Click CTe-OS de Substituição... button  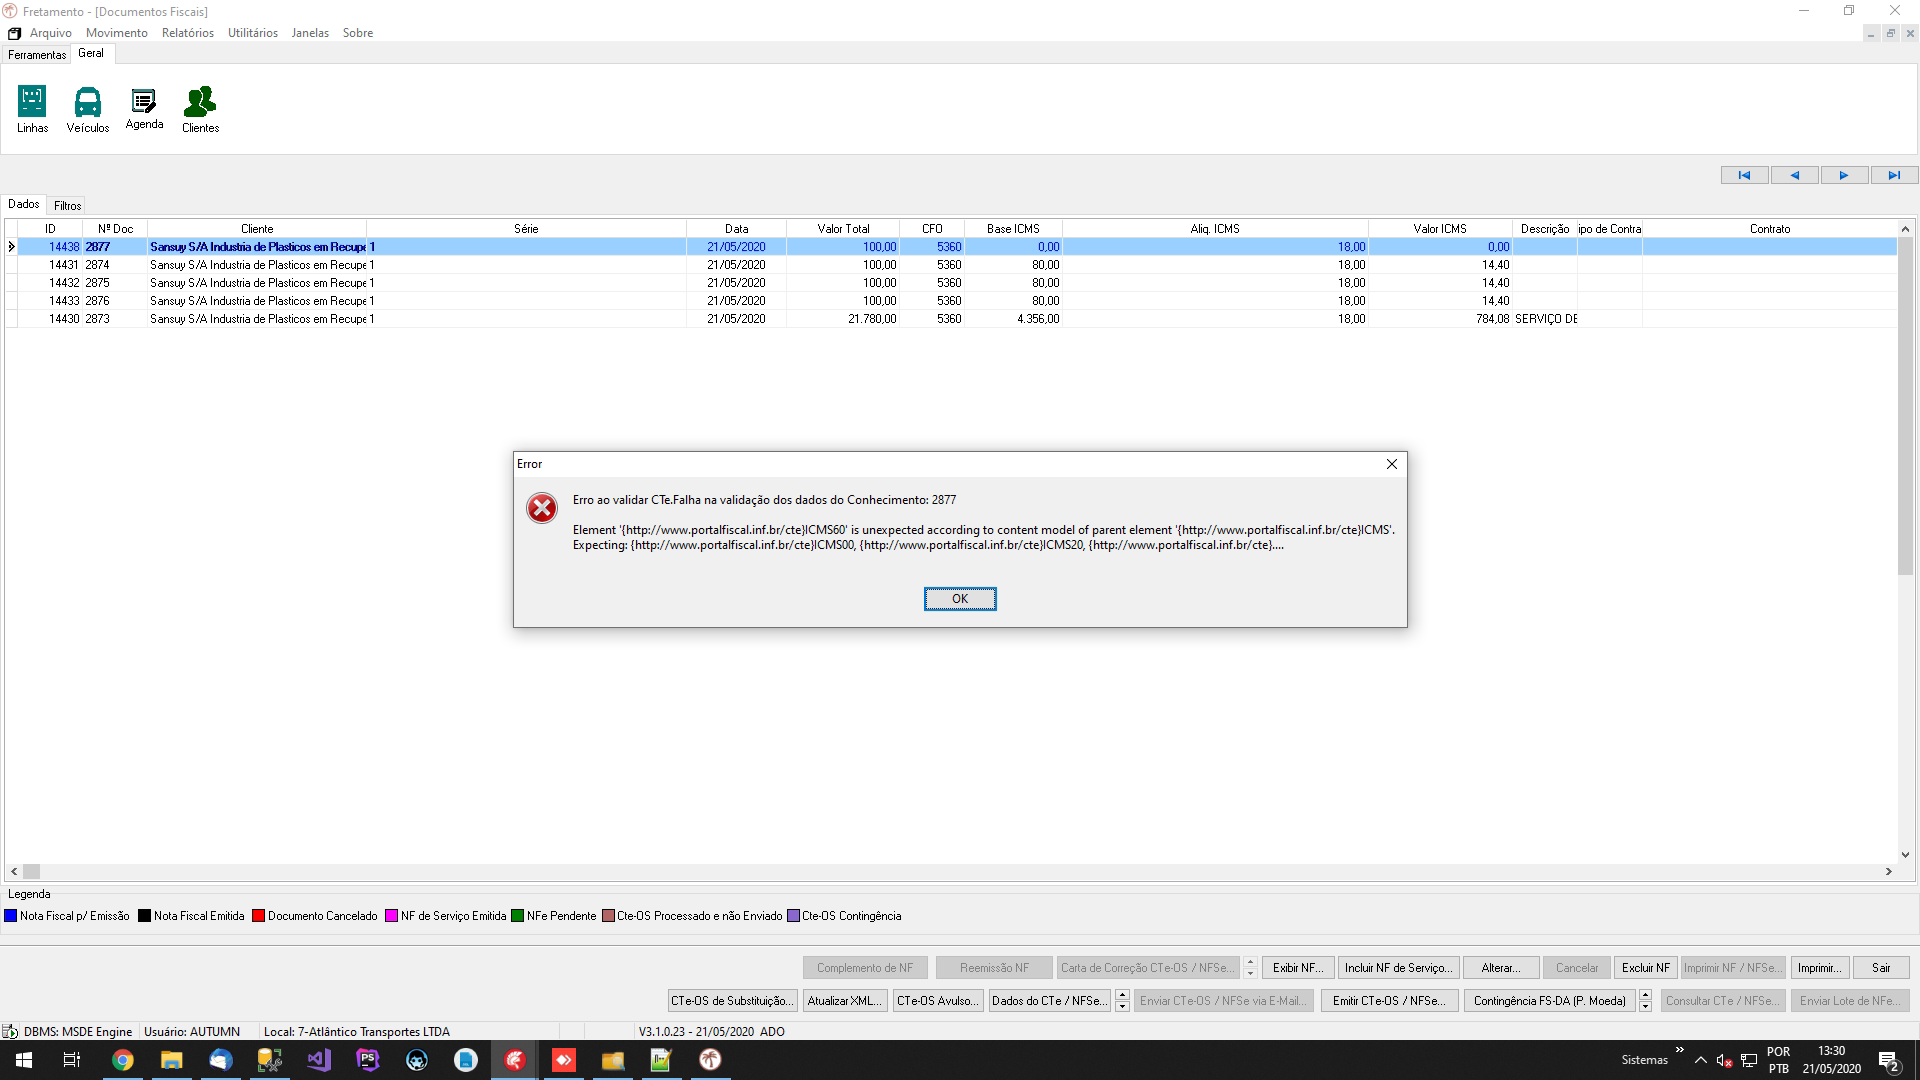click(x=733, y=1000)
